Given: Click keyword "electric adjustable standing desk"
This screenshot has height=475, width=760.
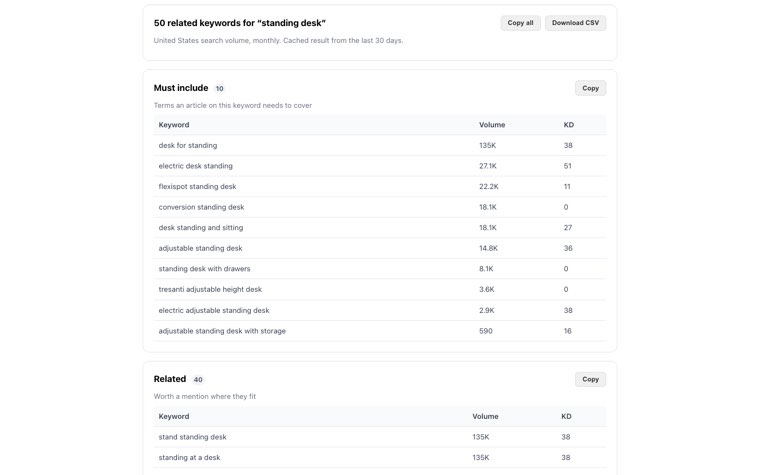Looking at the screenshot, I should tap(214, 311).
